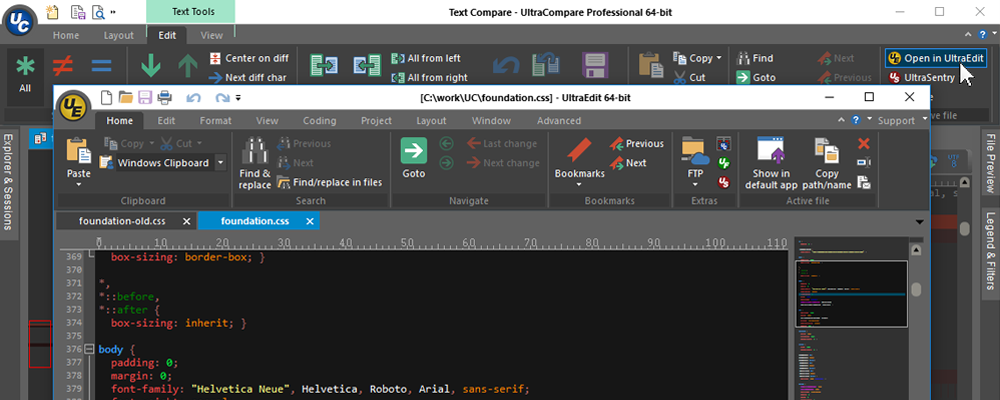This screenshot has width=1000, height=400.
Task: Click All from right in UltraCompare
Action: 429,78
